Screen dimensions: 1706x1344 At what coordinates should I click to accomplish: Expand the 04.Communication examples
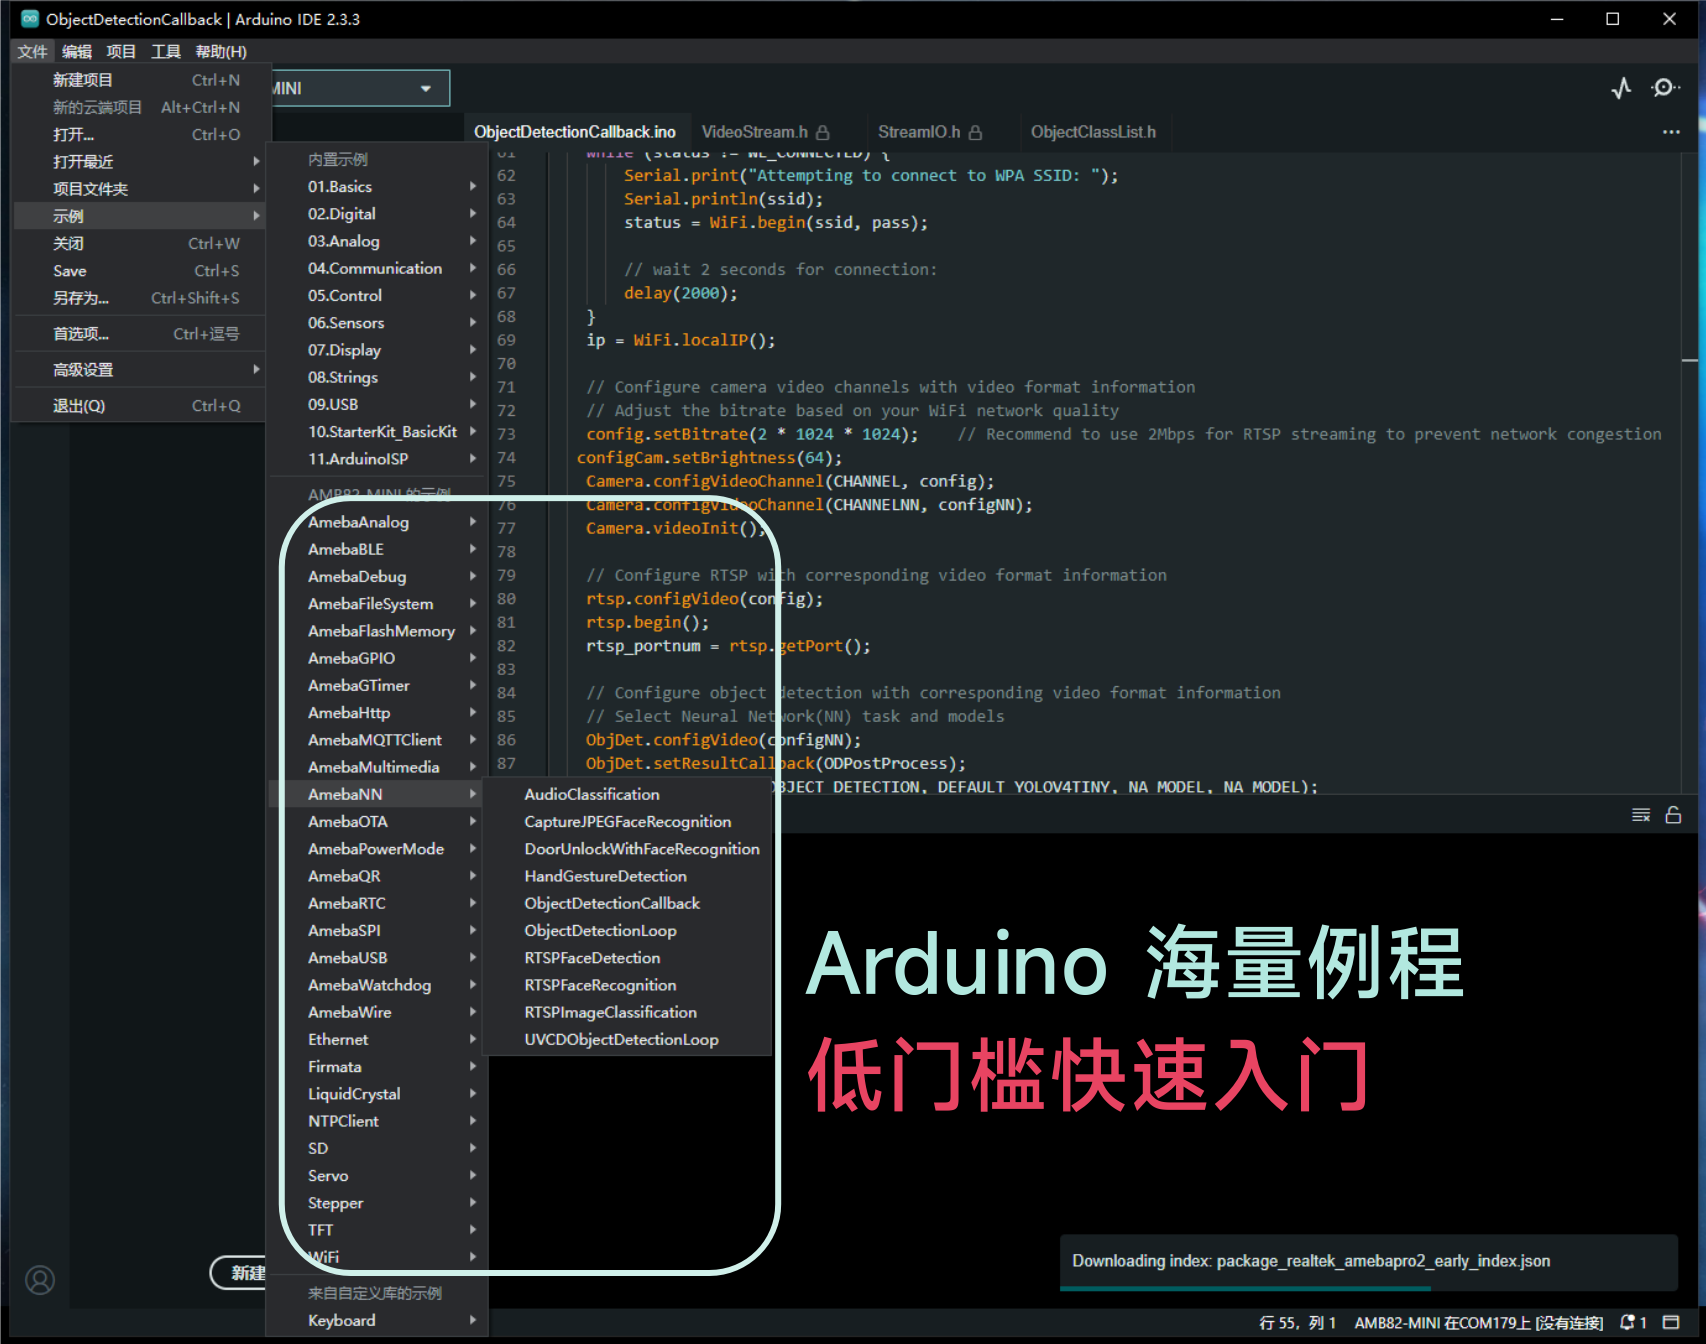378,268
